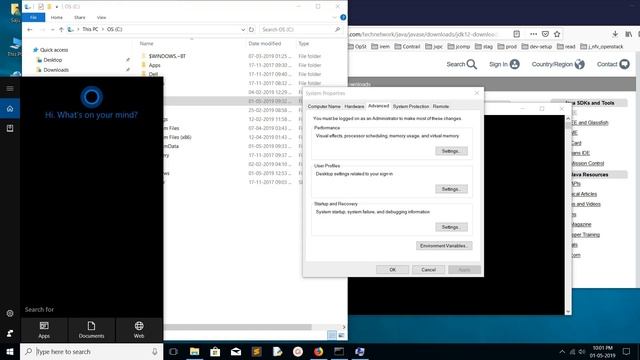This screenshot has height=360, width=640.
Task: Select This PC in the breadcrumb
Action: [90, 29]
